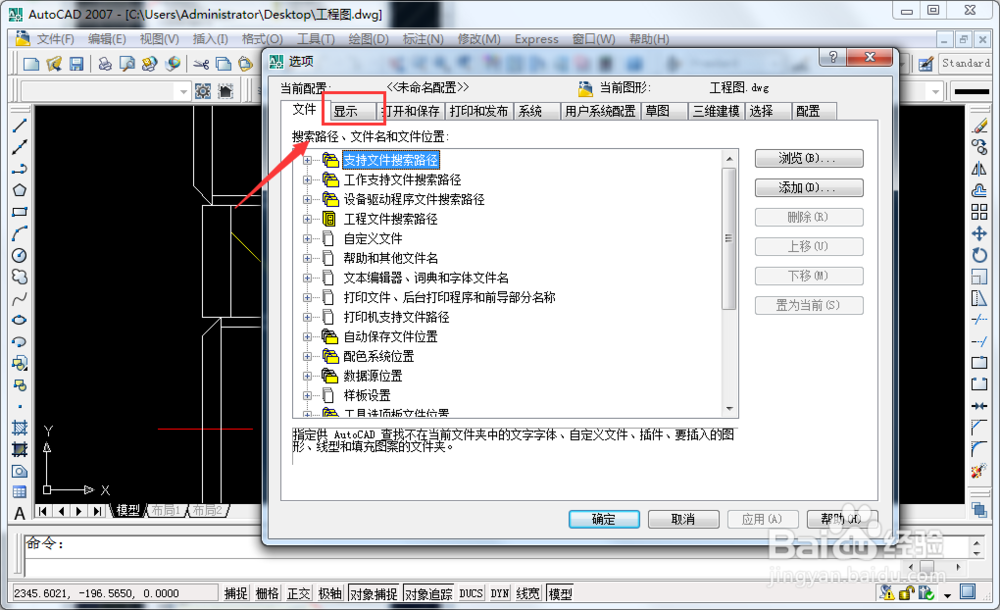Select the Table tool

pyautogui.click(x=20, y=492)
